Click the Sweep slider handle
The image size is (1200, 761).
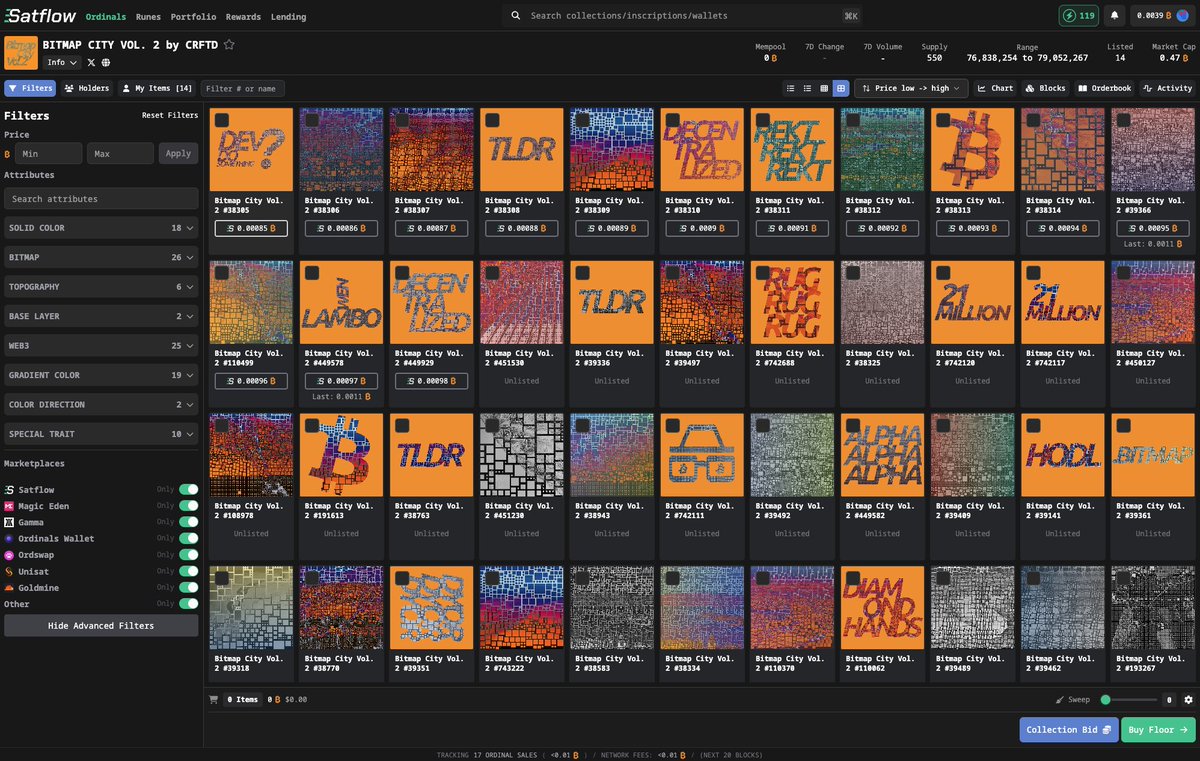click(1107, 700)
